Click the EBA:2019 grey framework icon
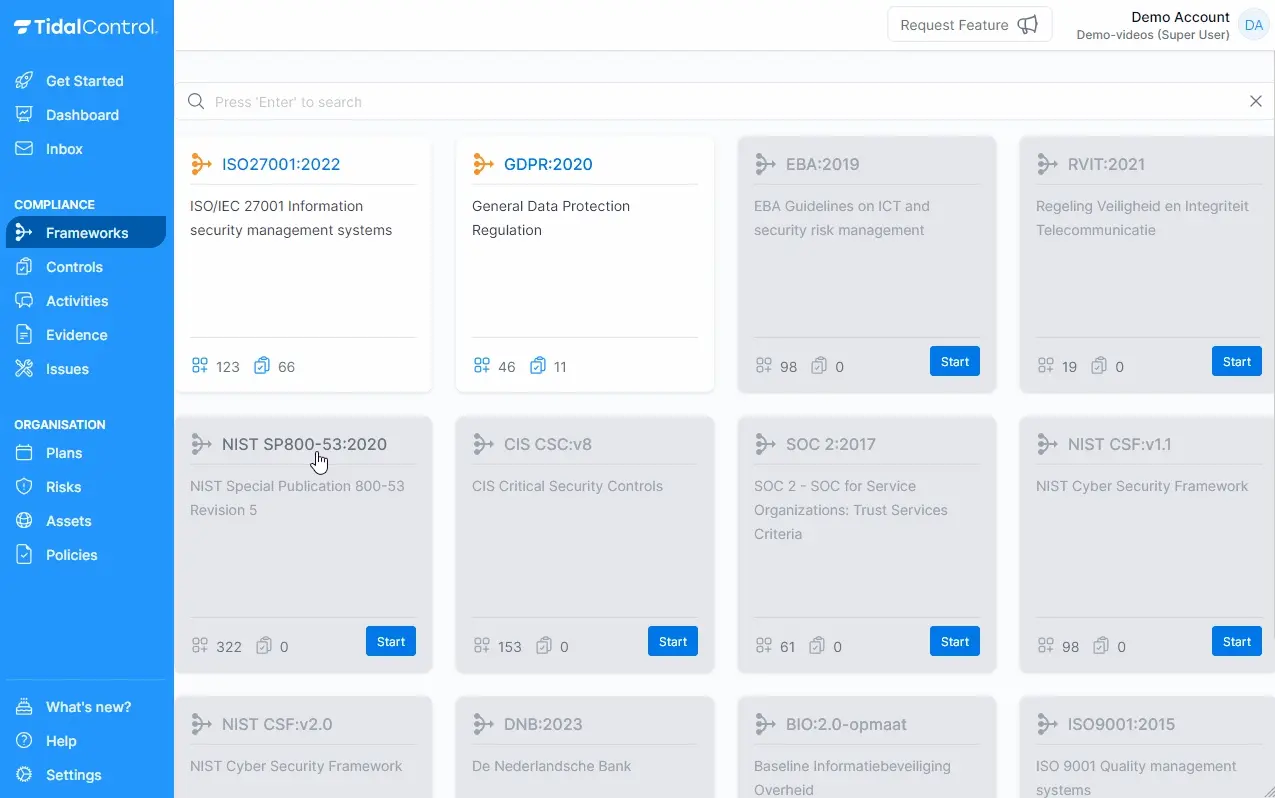This screenshot has height=798, width=1275. click(765, 164)
